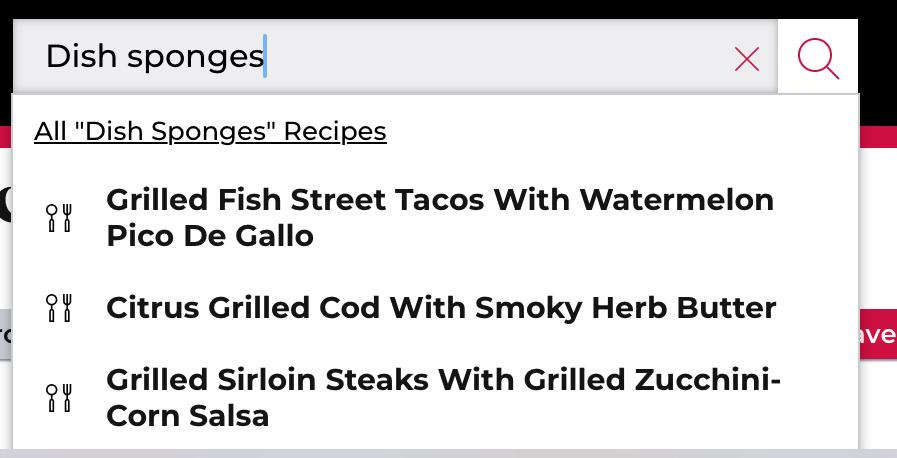Click the words "Smoky Herb Butter" in second suggestion
The width and height of the screenshot is (897, 458).
coord(626,309)
